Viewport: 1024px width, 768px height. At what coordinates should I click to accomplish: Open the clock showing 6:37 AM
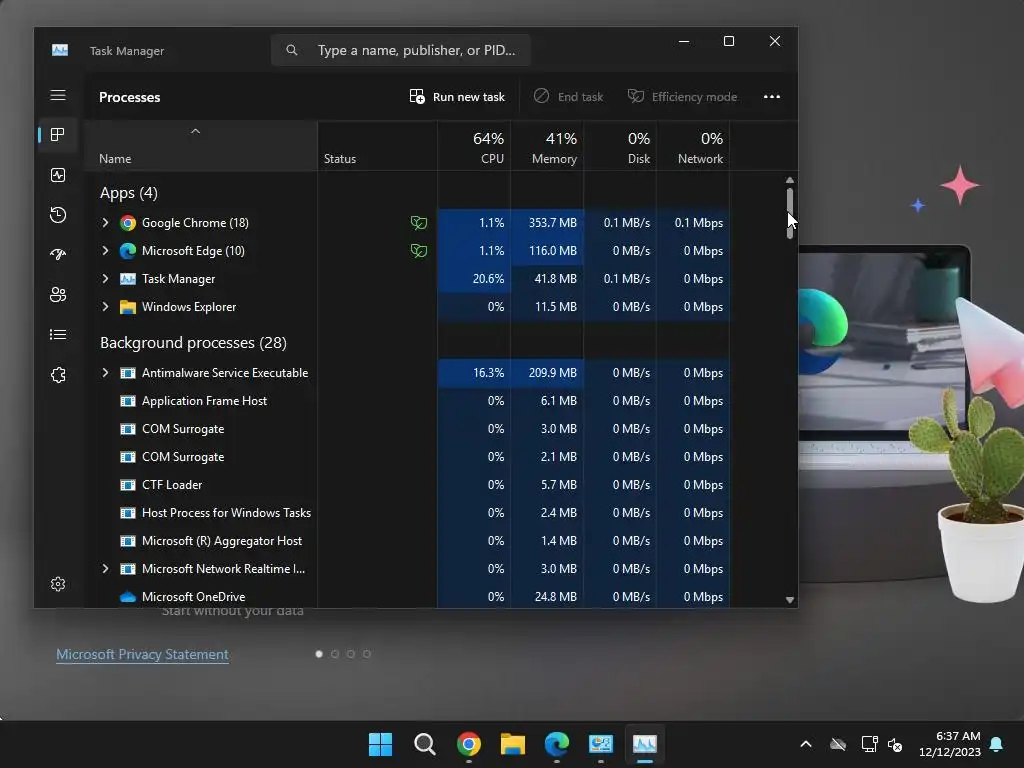(x=950, y=744)
